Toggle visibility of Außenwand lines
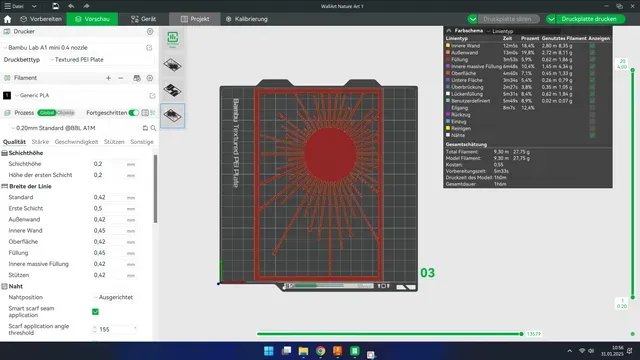This screenshot has width=640, height=360. pos(592,53)
